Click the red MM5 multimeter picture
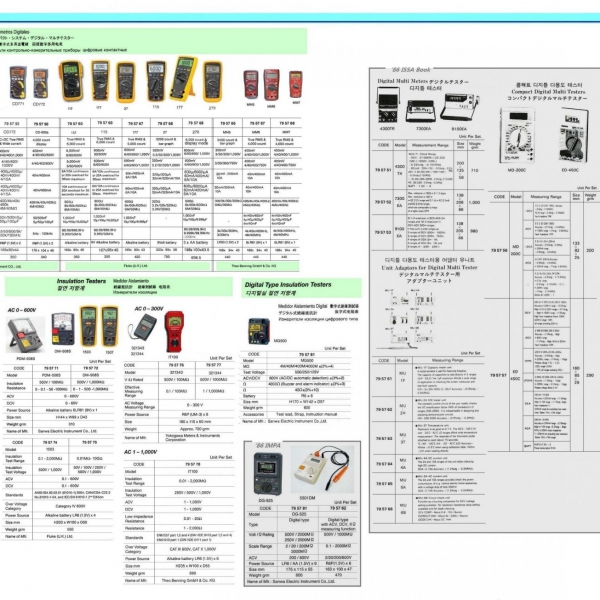600x600 pixels. [x=251, y=84]
